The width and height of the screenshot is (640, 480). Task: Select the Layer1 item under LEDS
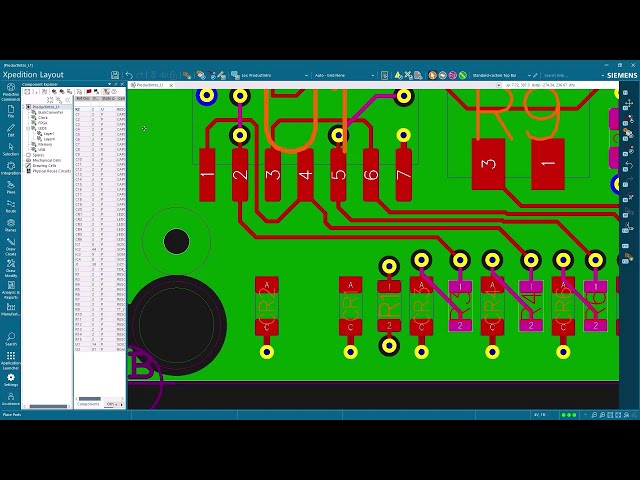[49, 133]
